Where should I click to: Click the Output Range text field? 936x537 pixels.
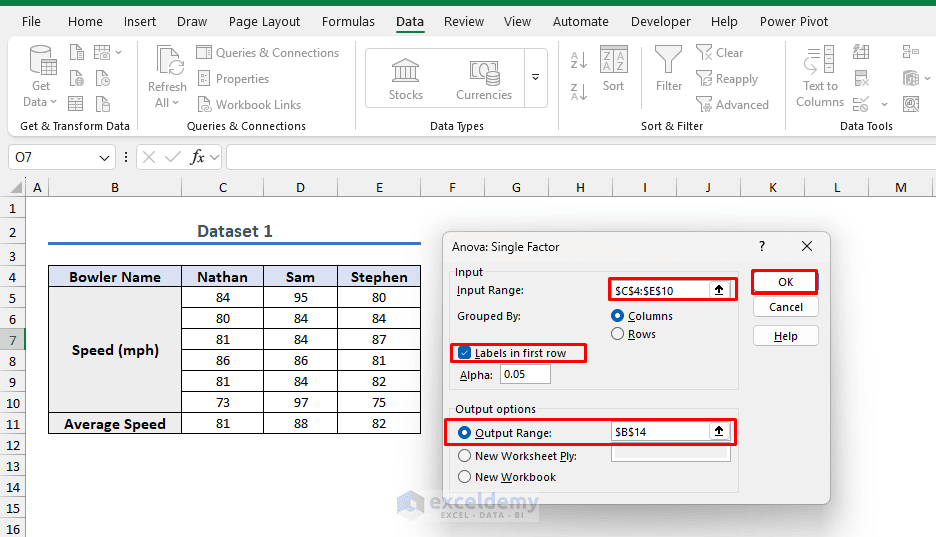point(660,431)
